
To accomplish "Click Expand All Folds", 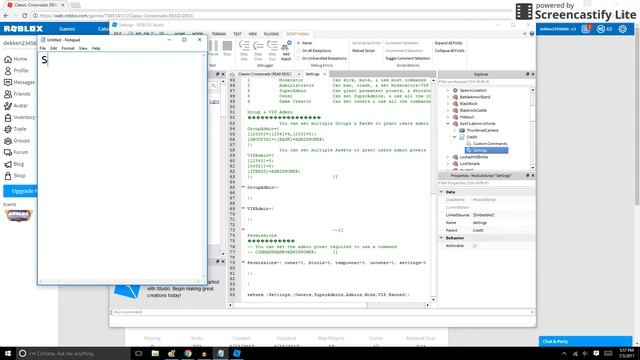I will tap(449, 43).
